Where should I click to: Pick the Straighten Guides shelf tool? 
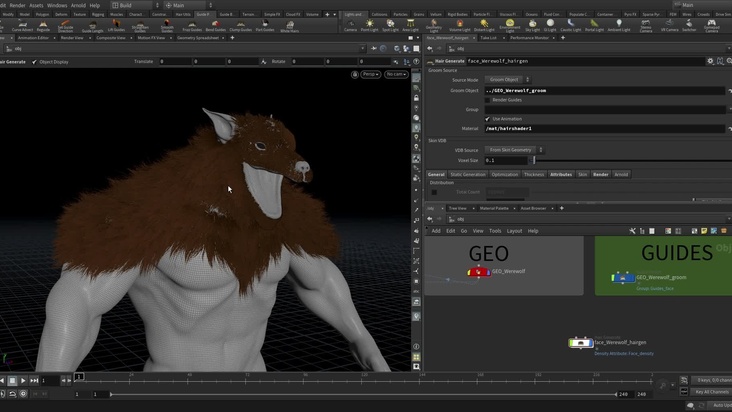(140, 26)
